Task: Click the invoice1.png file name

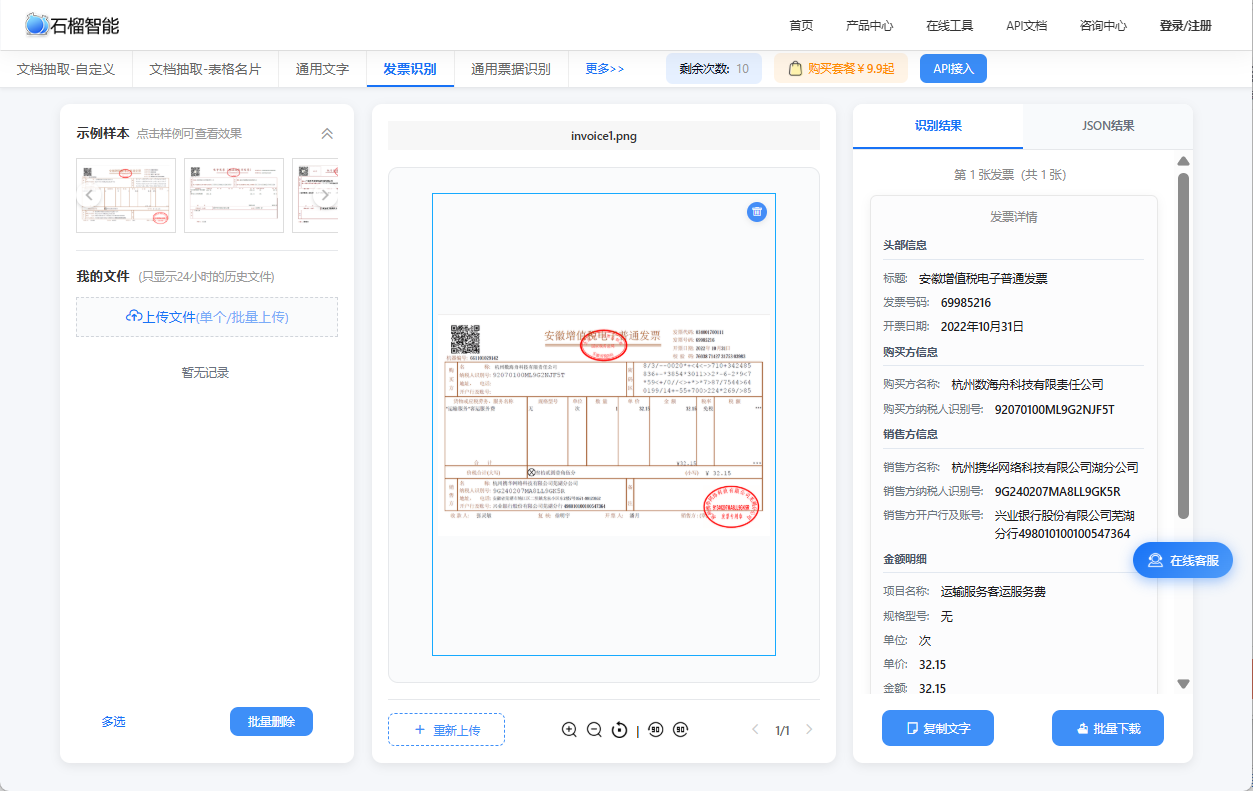Action: 604,136
